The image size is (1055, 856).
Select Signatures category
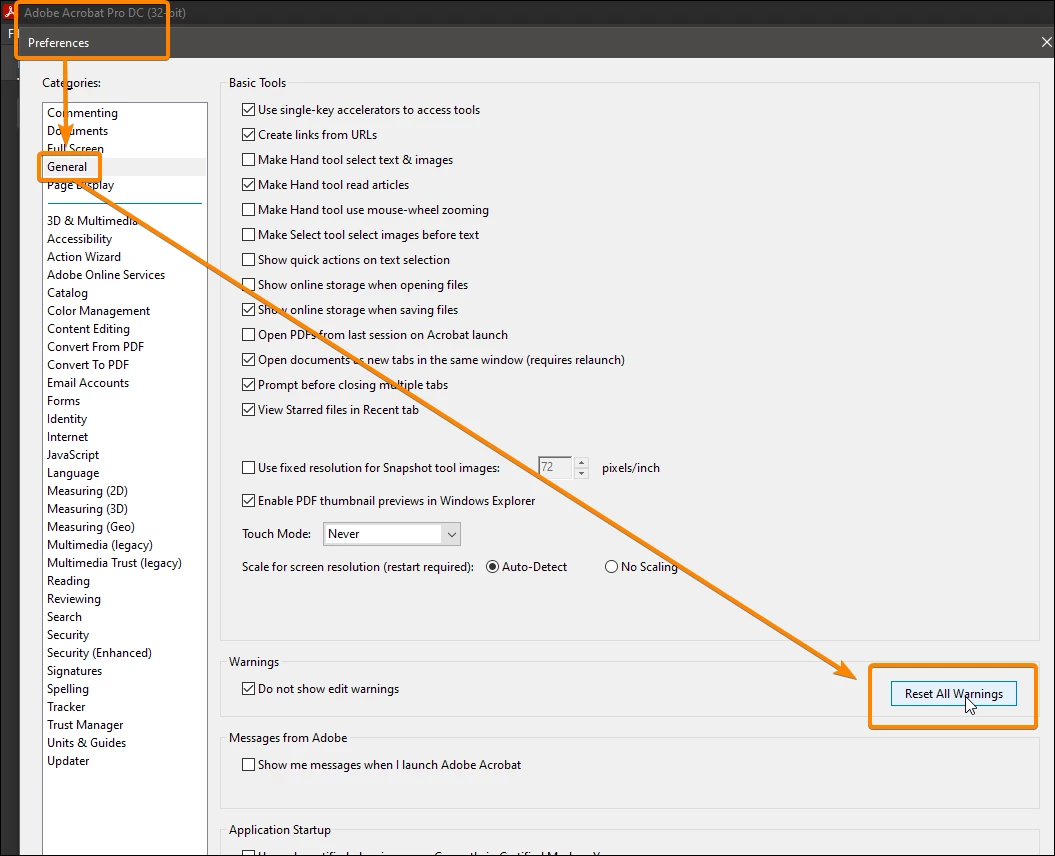tap(74, 671)
